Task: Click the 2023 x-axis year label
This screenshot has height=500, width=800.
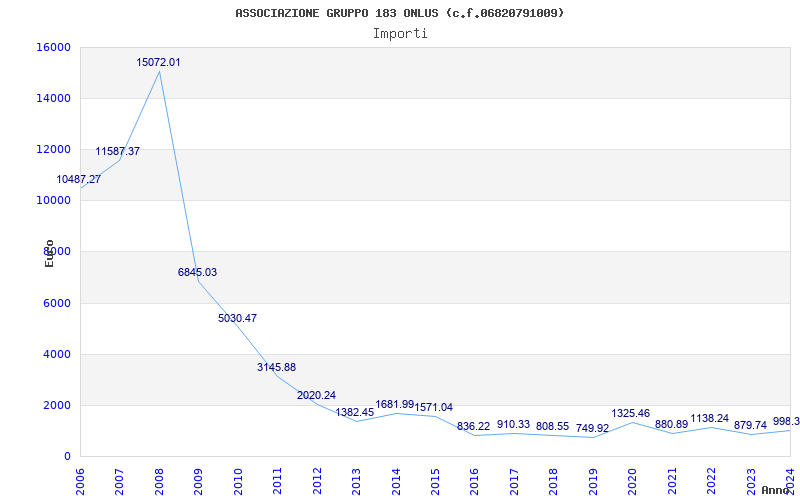Action: coord(751,481)
